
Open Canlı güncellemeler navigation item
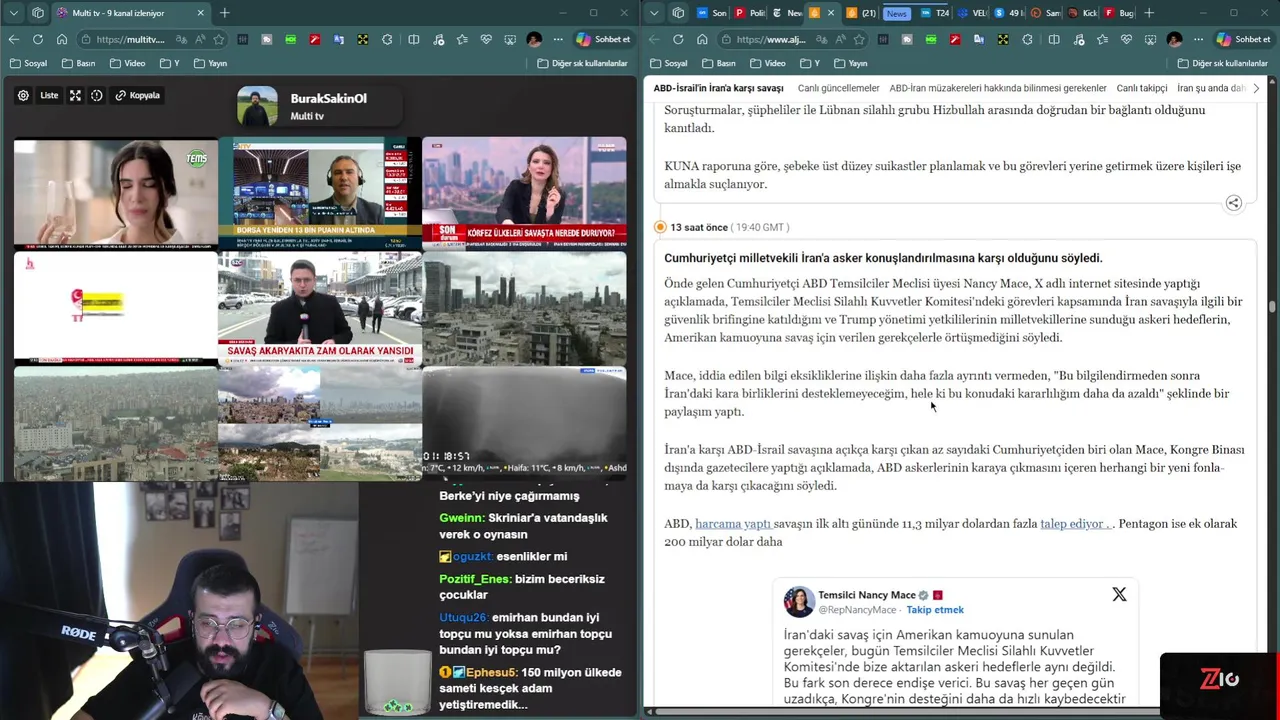(838, 88)
